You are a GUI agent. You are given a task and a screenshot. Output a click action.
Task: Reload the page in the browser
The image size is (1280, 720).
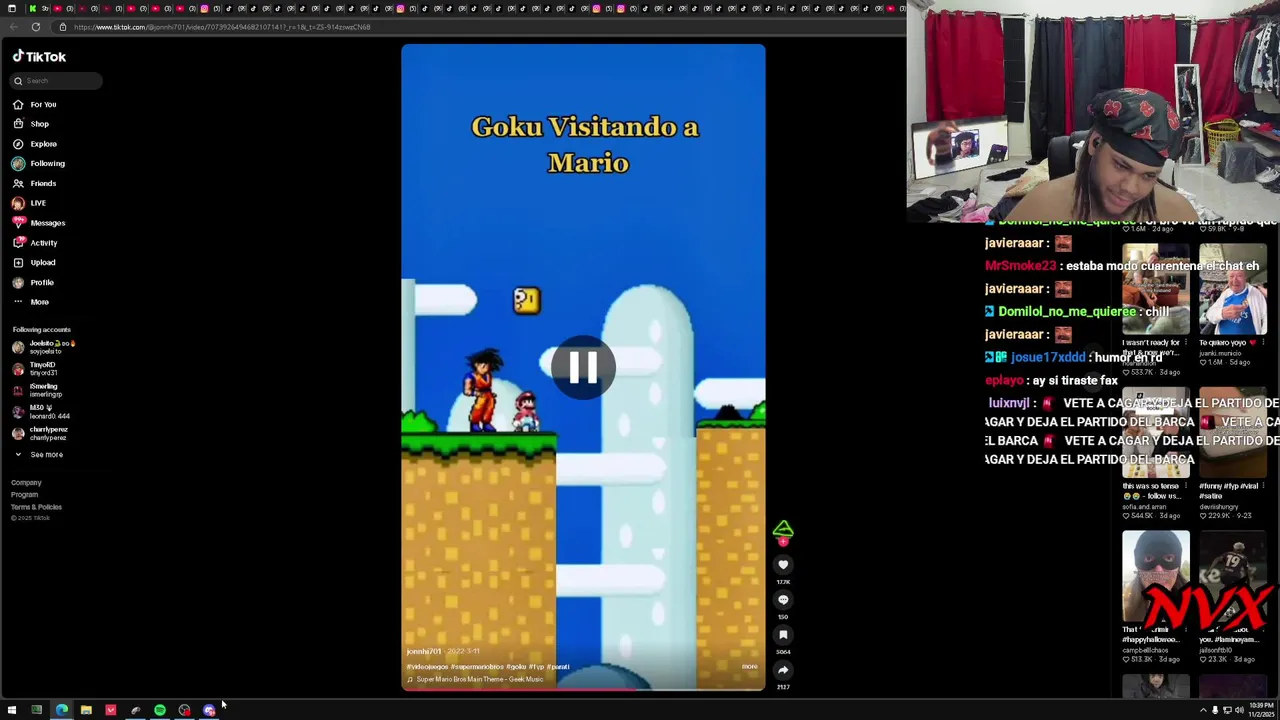(36, 27)
